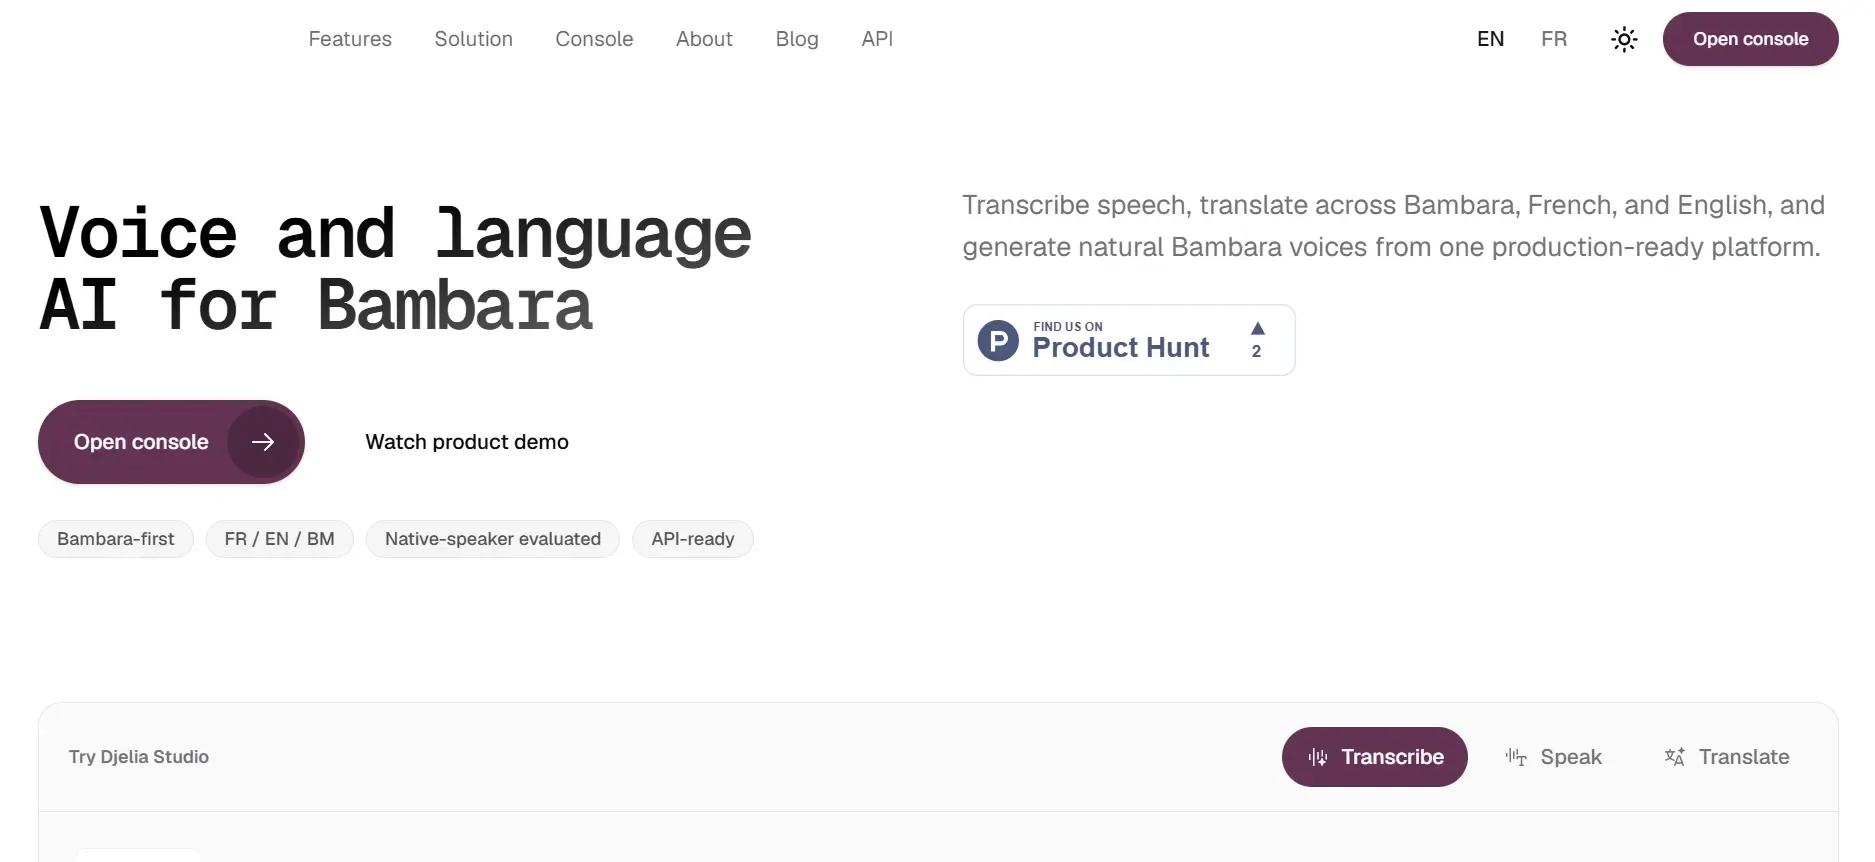Click the API-ready tag
Screen dimensions: 1875x862
693,539
